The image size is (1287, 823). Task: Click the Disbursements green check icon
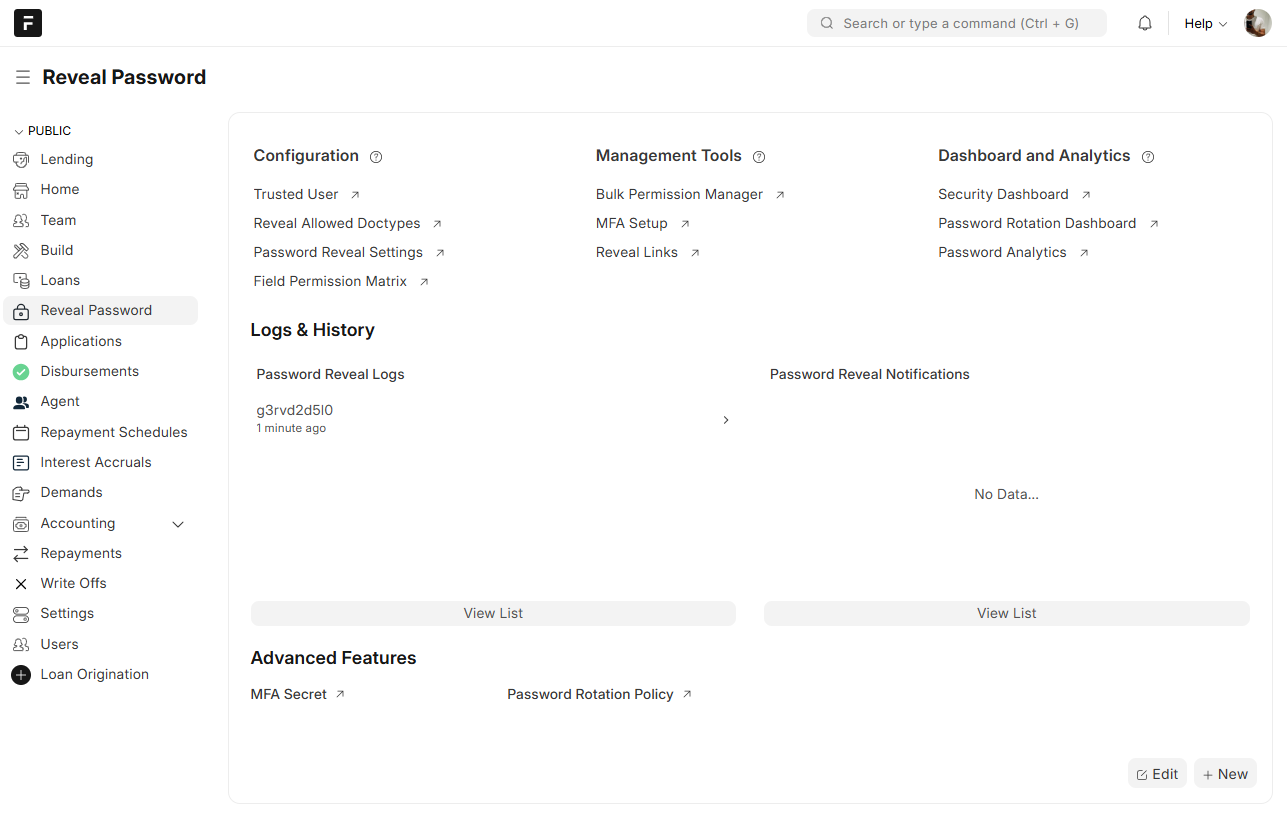21,372
